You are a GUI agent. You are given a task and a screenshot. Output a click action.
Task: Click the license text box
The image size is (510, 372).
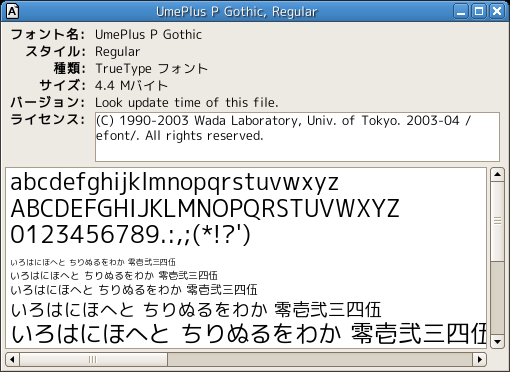297,137
